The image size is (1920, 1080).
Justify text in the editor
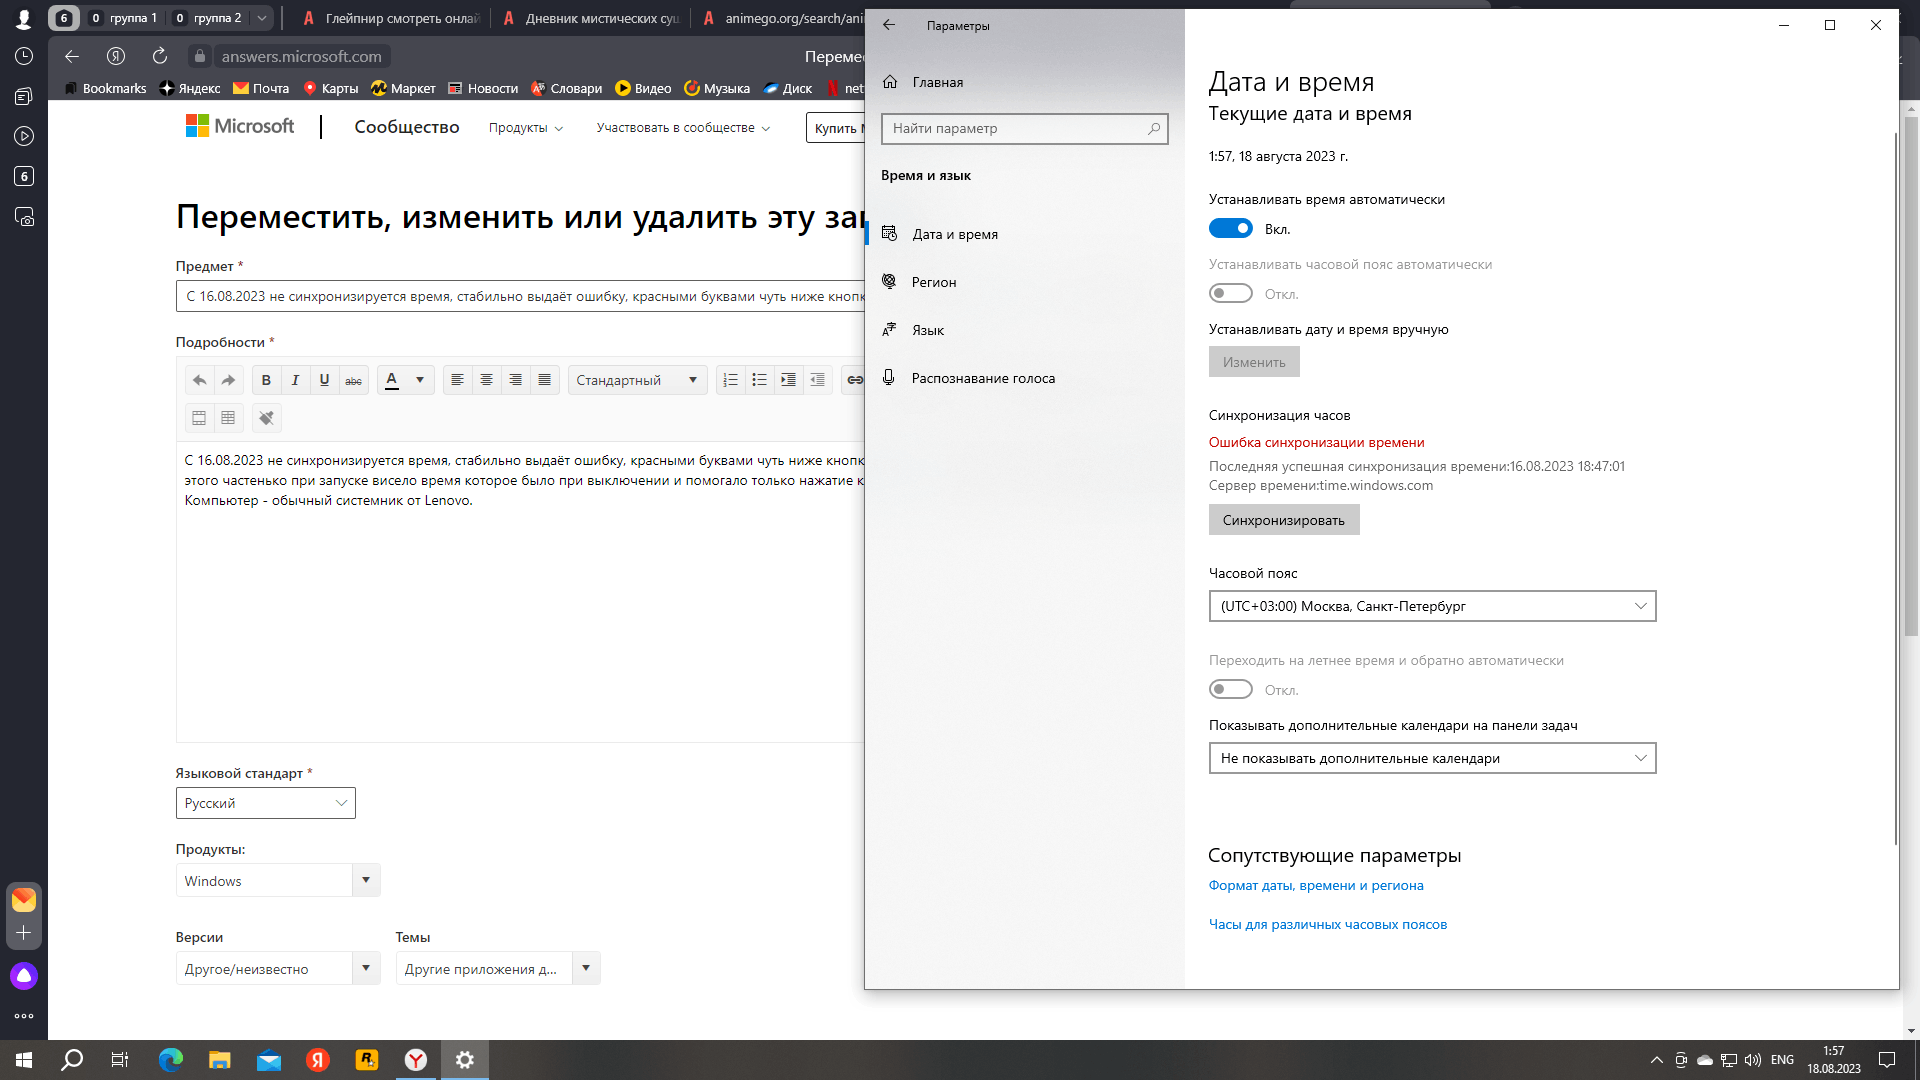click(544, 380)
